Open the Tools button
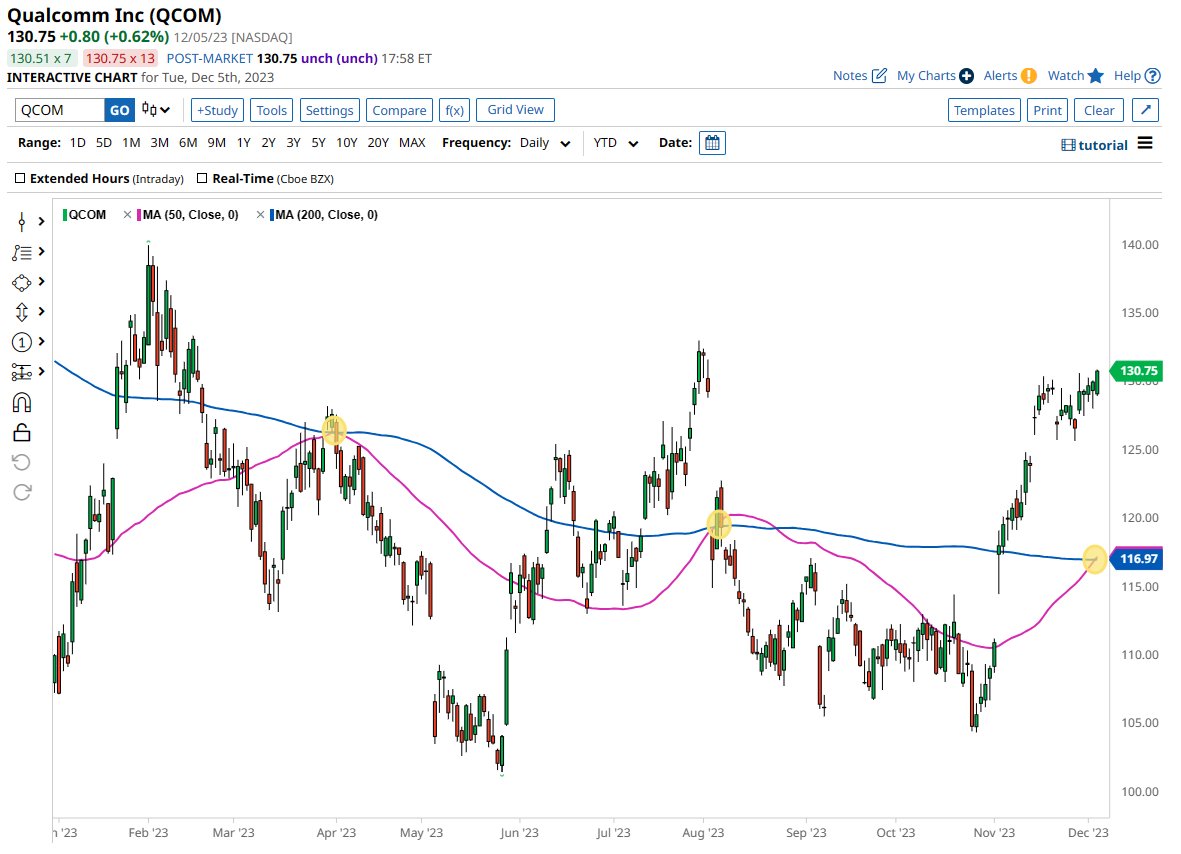 [x=271, y=110]
